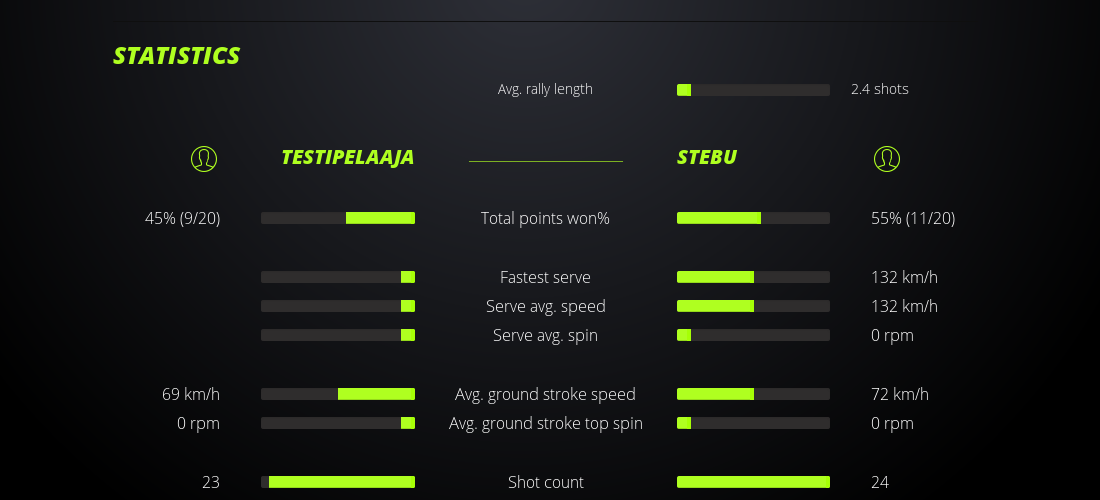Click Testipelaaja's profile icon

[204, 158]
